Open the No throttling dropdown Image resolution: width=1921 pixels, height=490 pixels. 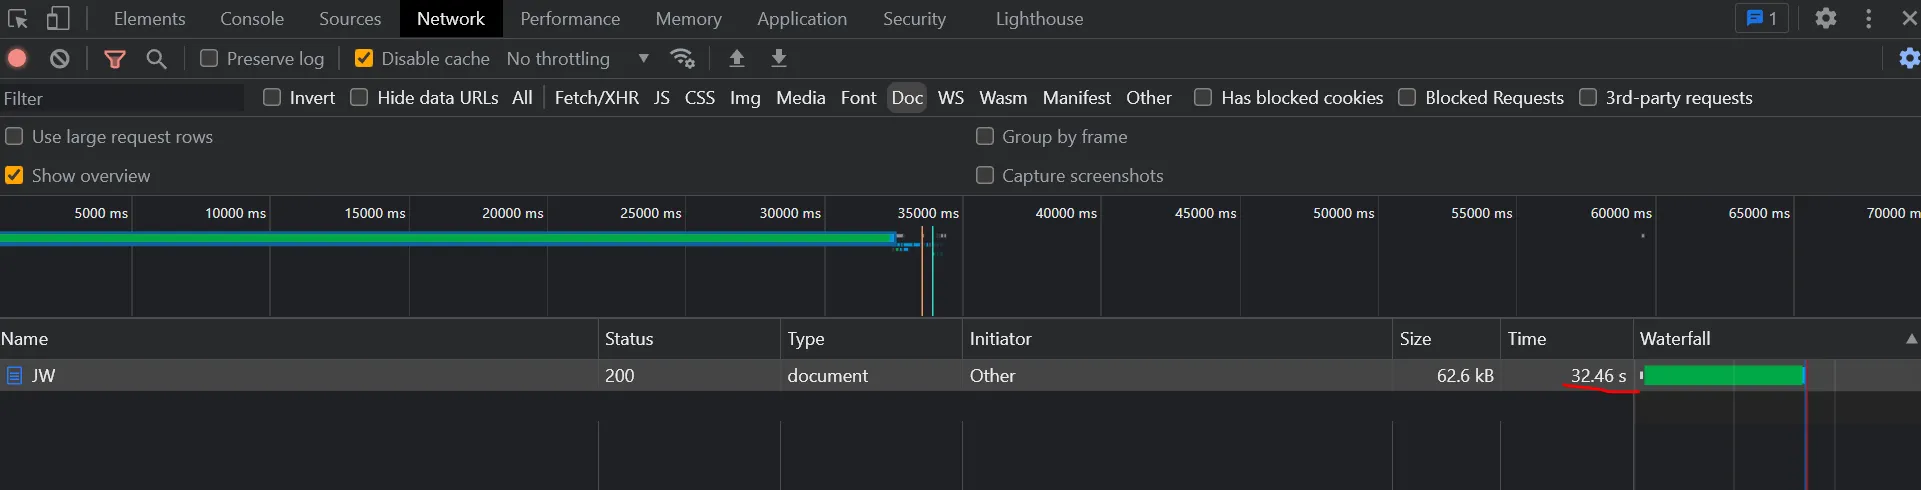click(x=577, y=59)
